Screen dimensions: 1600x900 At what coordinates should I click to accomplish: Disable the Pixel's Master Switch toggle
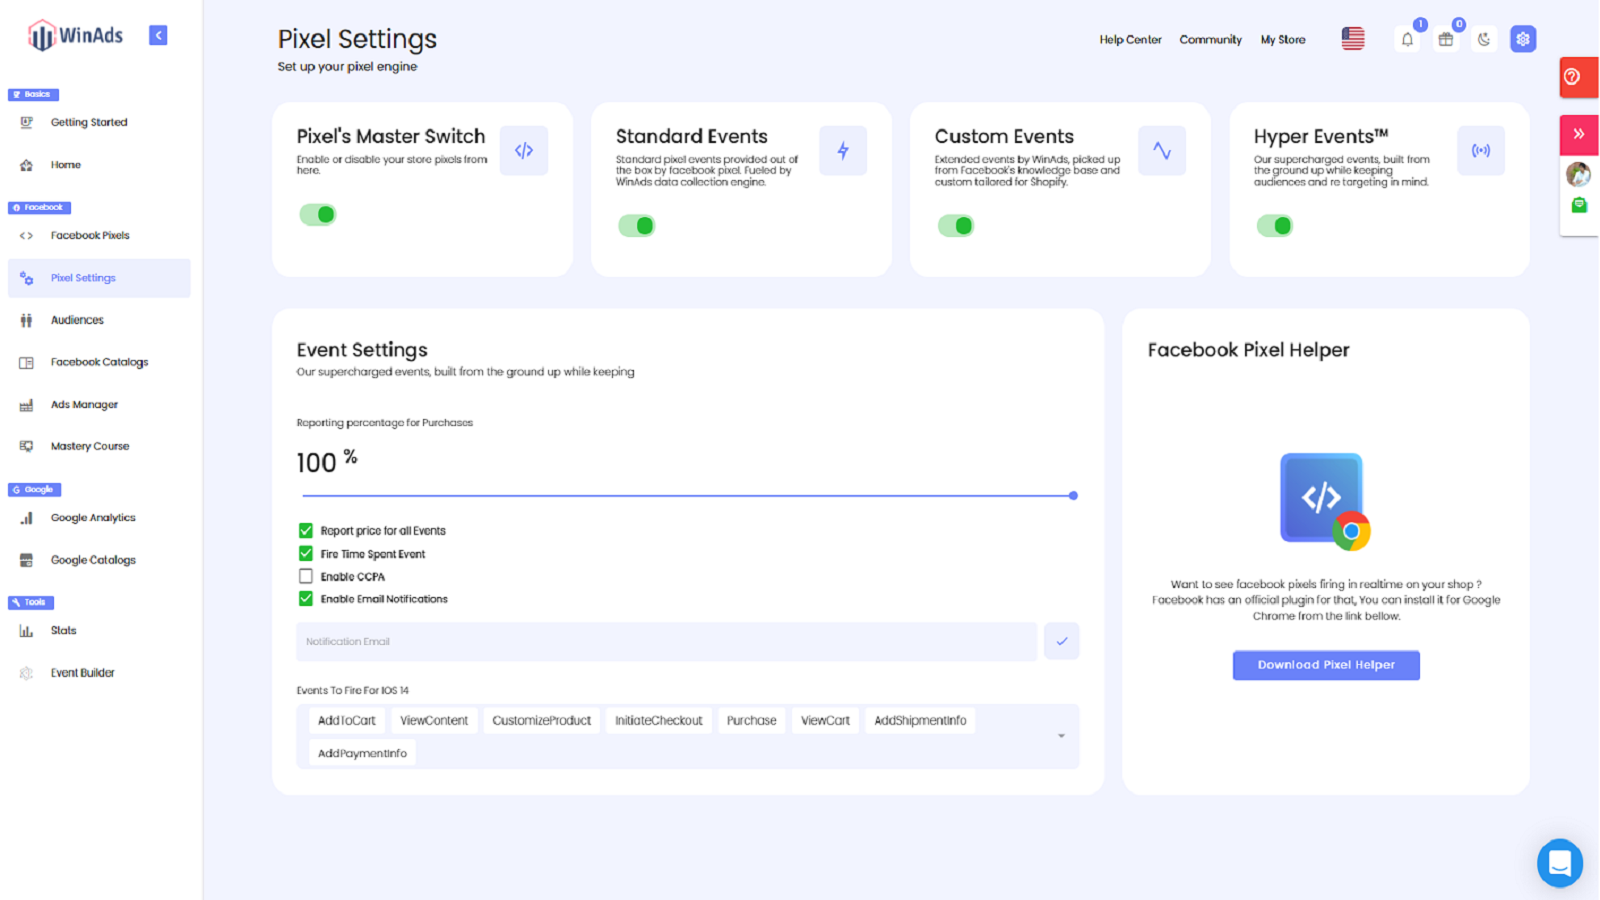tap(318, 215)
